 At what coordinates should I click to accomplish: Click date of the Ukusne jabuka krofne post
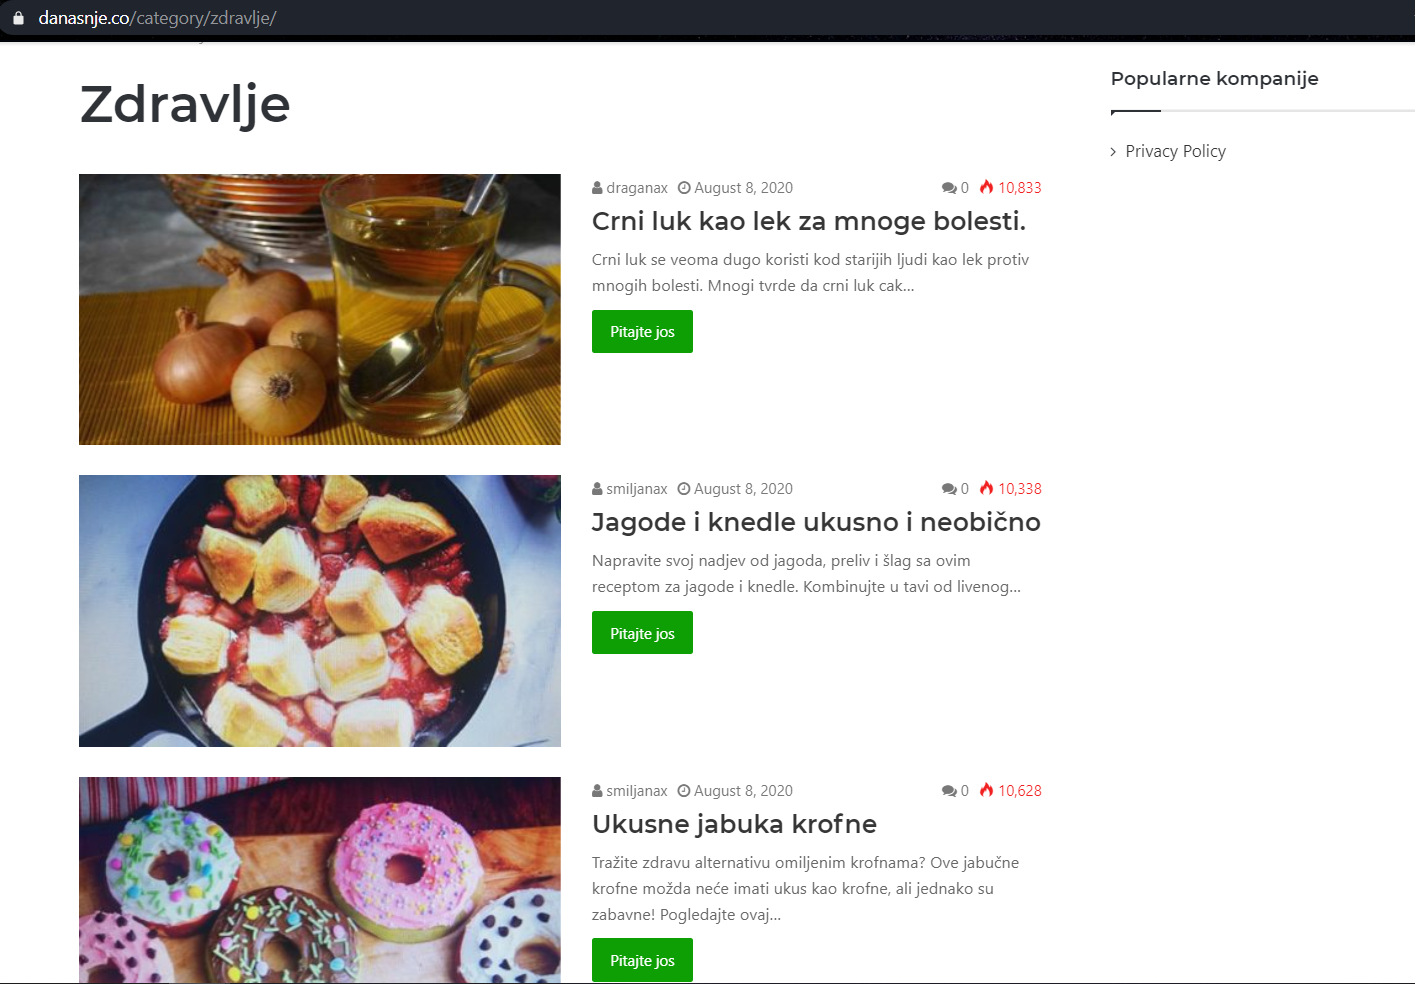pyautogui.click(x=743, y=791)
